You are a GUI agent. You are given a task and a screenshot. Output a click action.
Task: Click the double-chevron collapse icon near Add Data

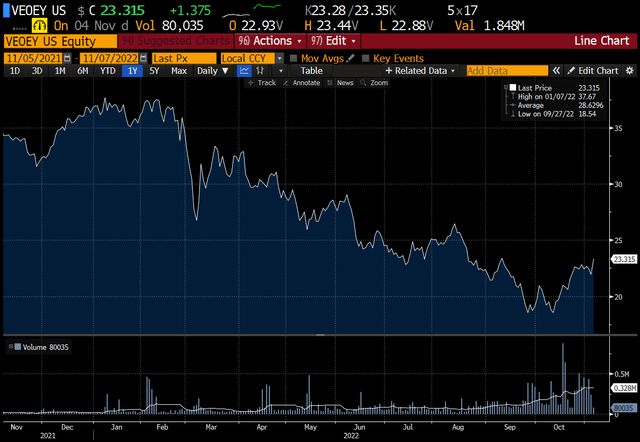[556, 71]
